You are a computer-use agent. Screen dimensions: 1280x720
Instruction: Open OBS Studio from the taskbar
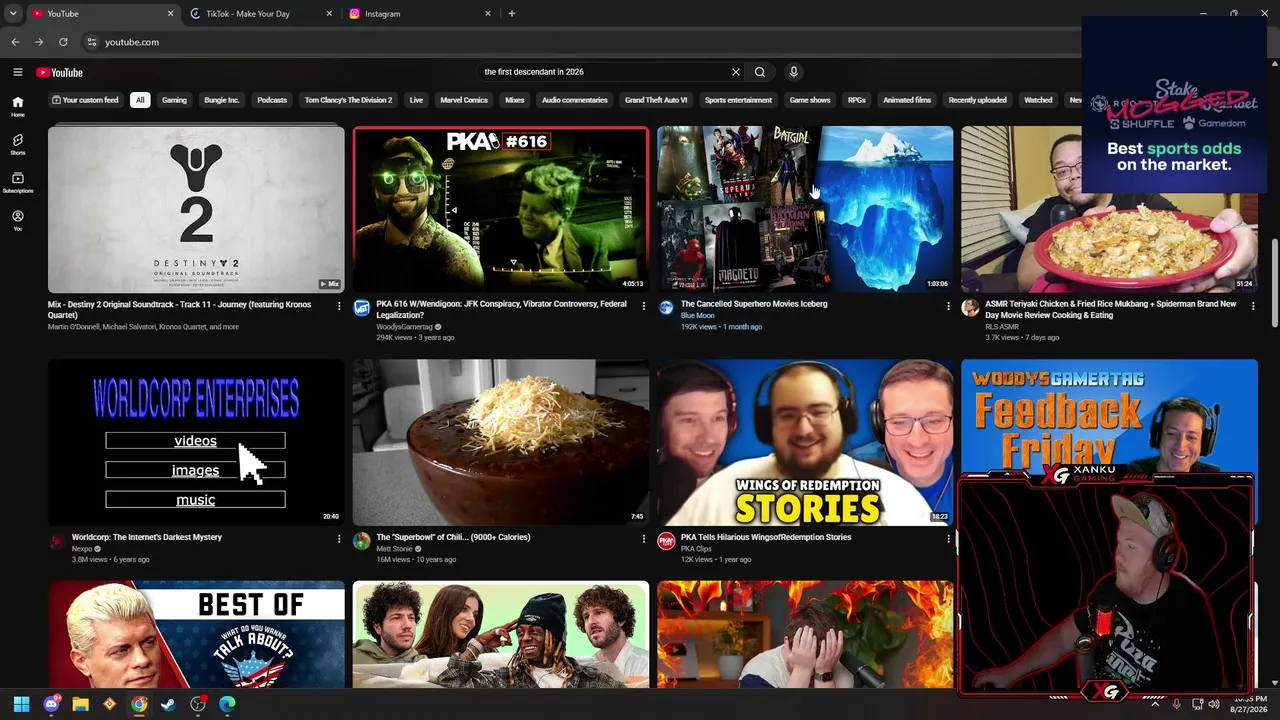click(x=198, y=704)
